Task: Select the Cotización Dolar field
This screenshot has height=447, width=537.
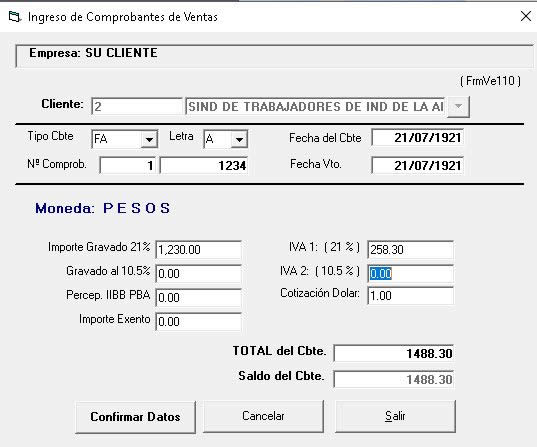Action: pyautogui.click(x=410, y=296)
